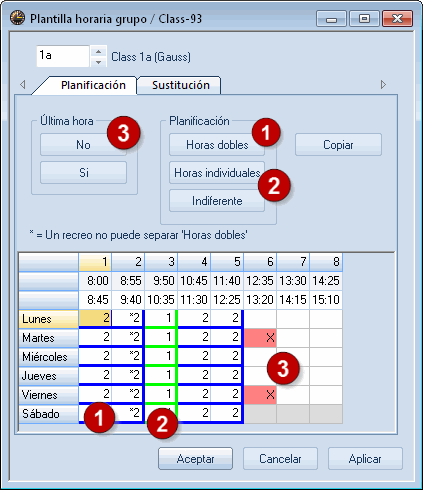Click the clock icon in the title bar

[17, 18]
